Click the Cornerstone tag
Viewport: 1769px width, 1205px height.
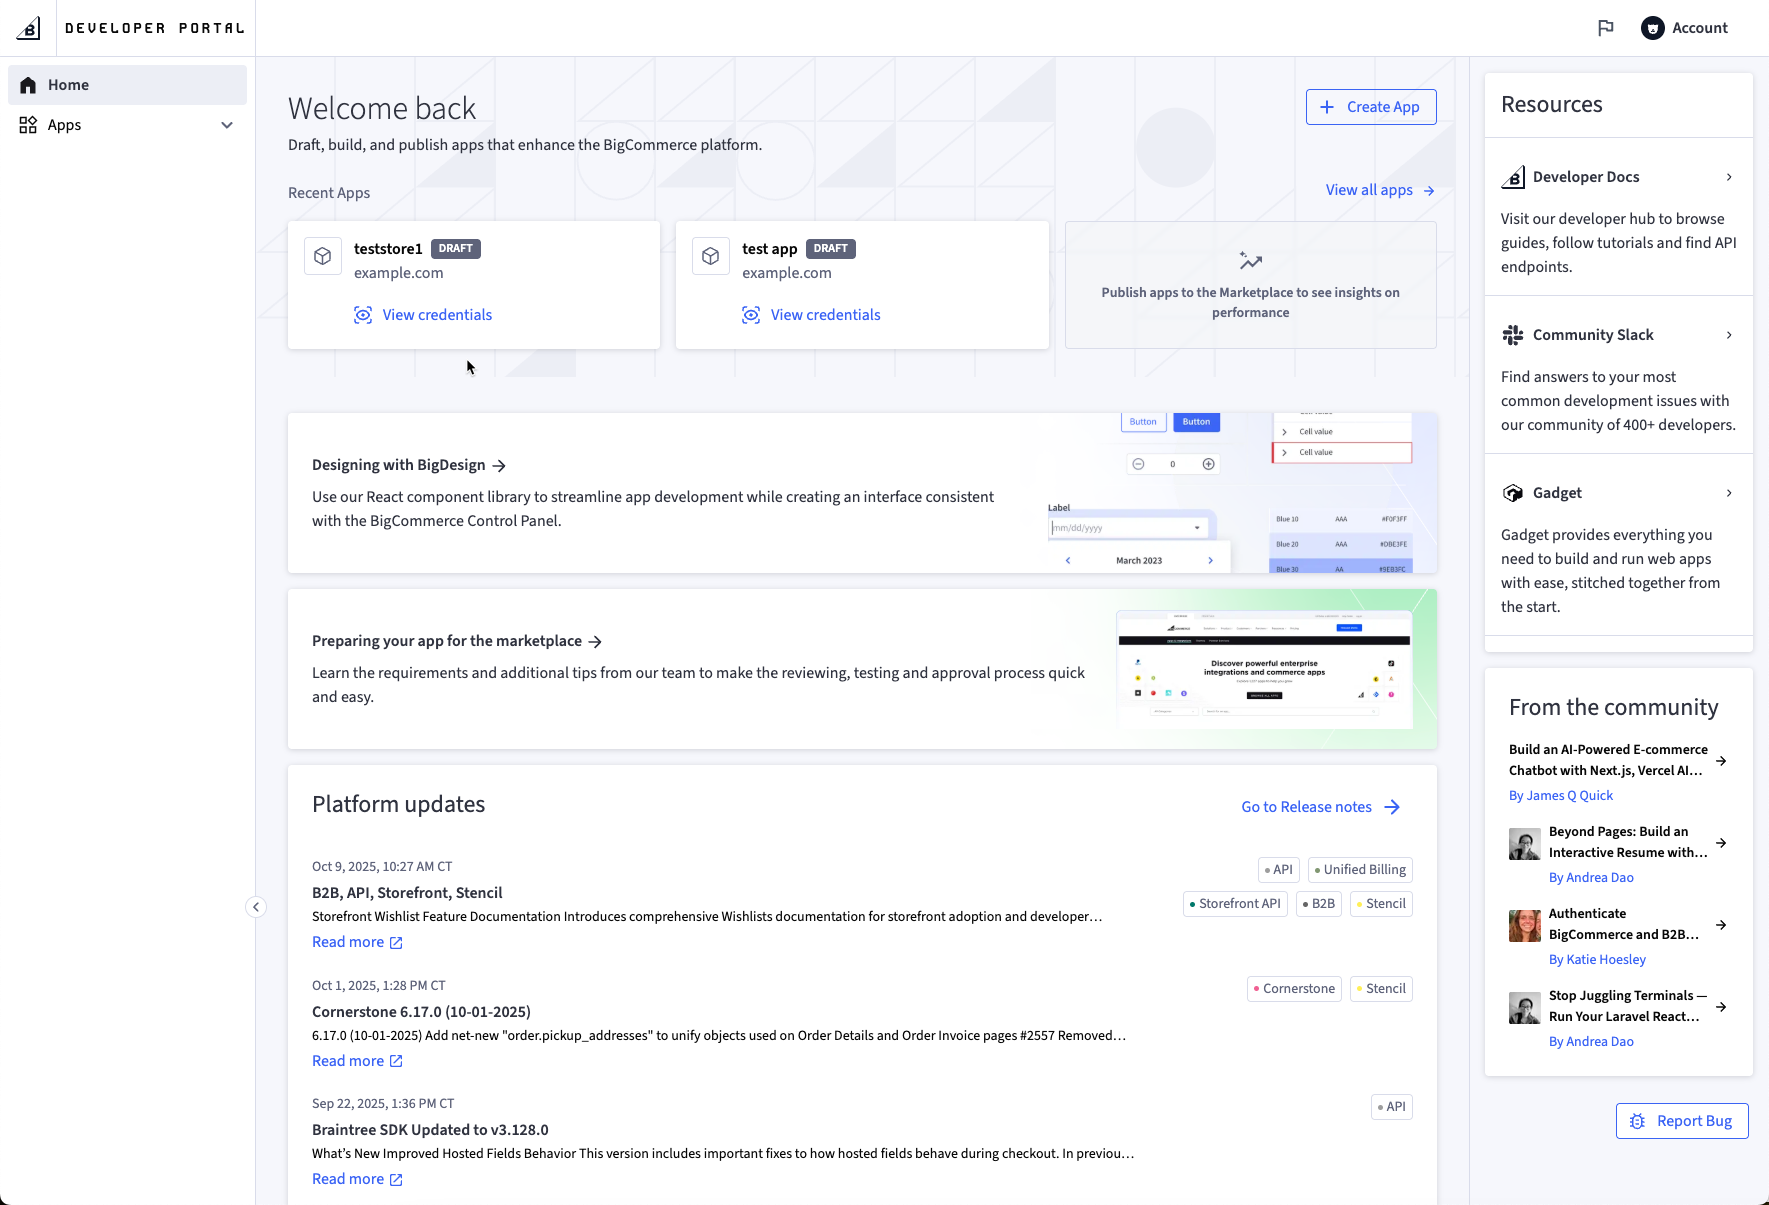point(1294,989)
